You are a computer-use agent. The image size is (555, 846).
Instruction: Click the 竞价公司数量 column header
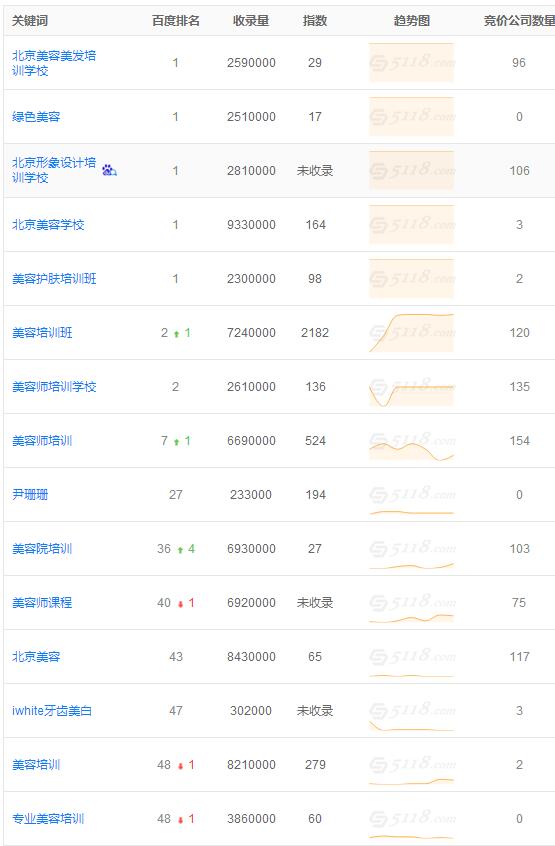click(x=519, y=21)
